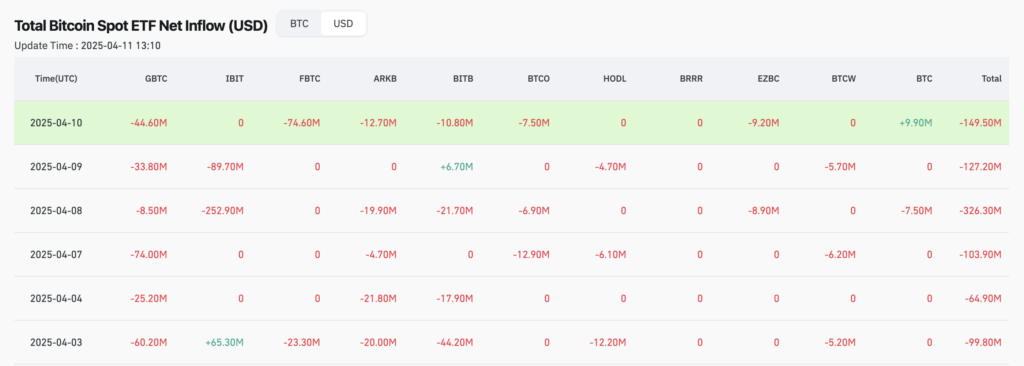Image resolution: width=1024 pixels, height=366 pixels.
Task: Click the -127.20M total value
Action: 980,167
